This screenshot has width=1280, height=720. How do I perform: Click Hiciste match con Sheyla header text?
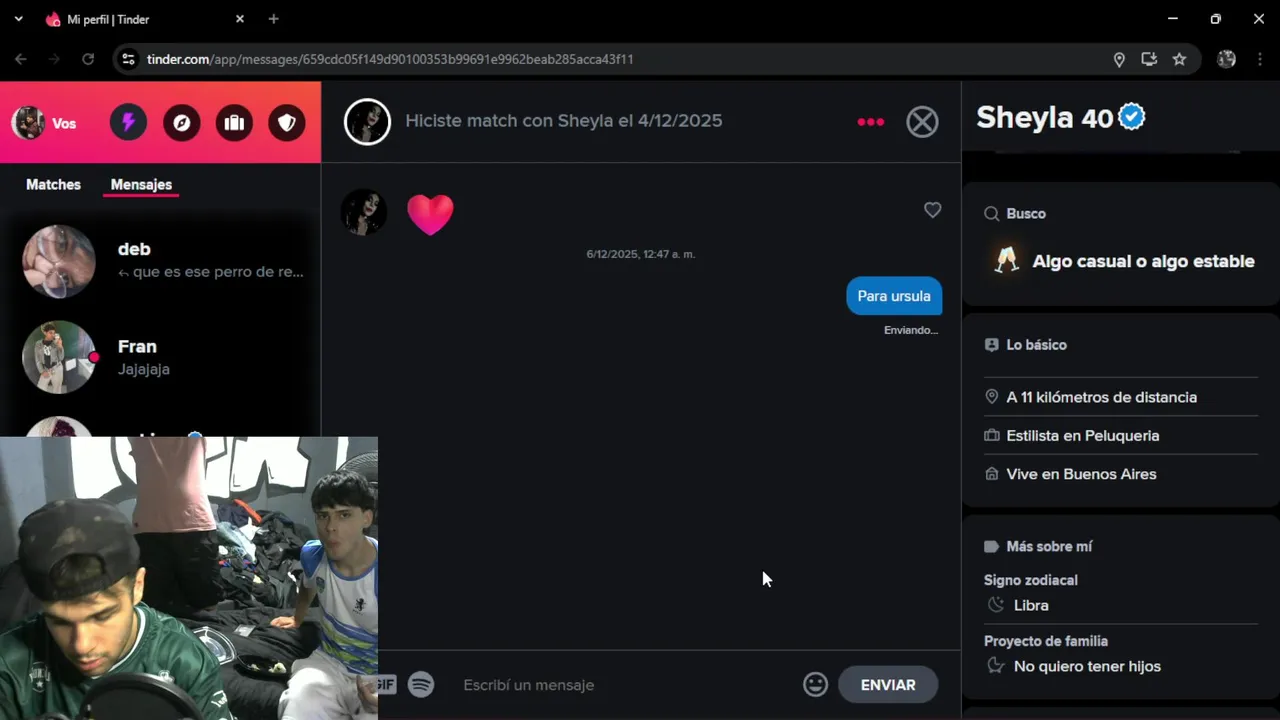(x=563, y=121)
